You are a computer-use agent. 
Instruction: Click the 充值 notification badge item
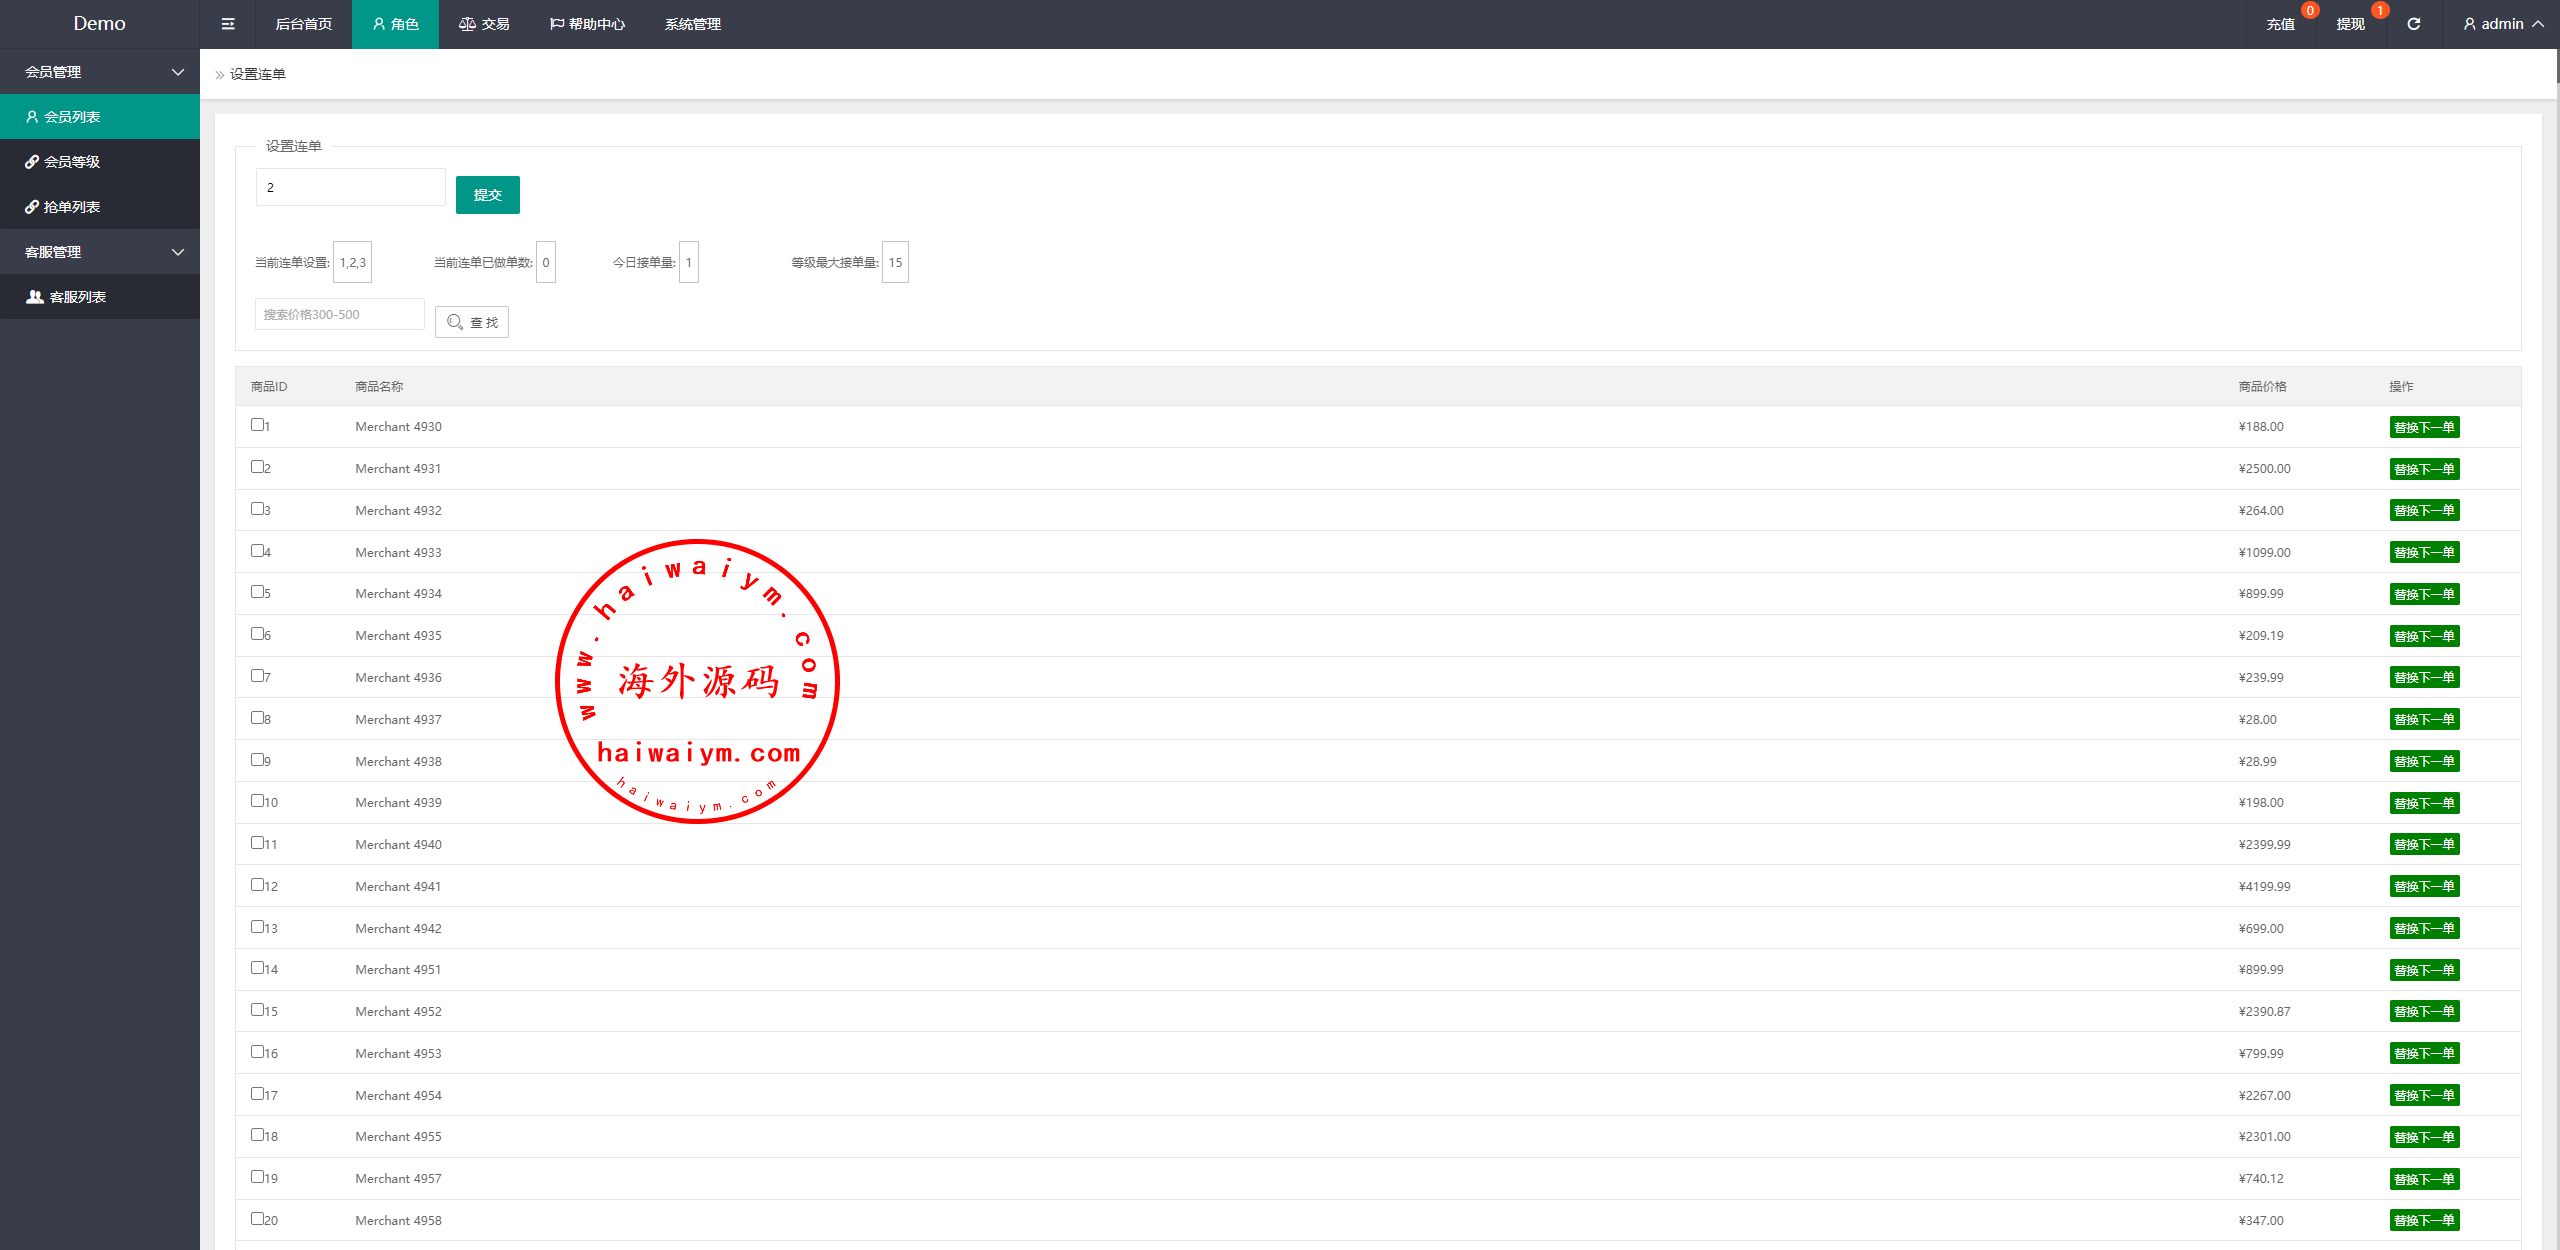[2281, 24]
